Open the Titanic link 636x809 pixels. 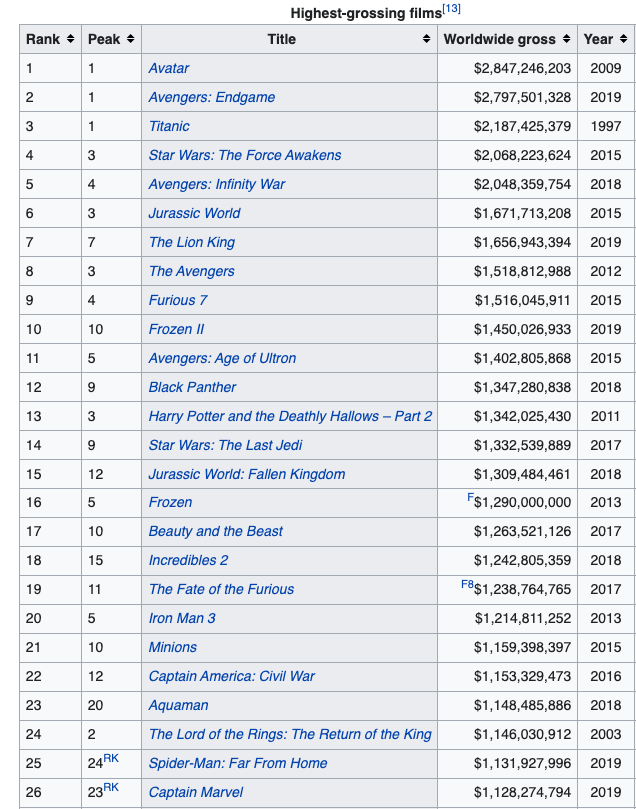click(x=169, y=126)
